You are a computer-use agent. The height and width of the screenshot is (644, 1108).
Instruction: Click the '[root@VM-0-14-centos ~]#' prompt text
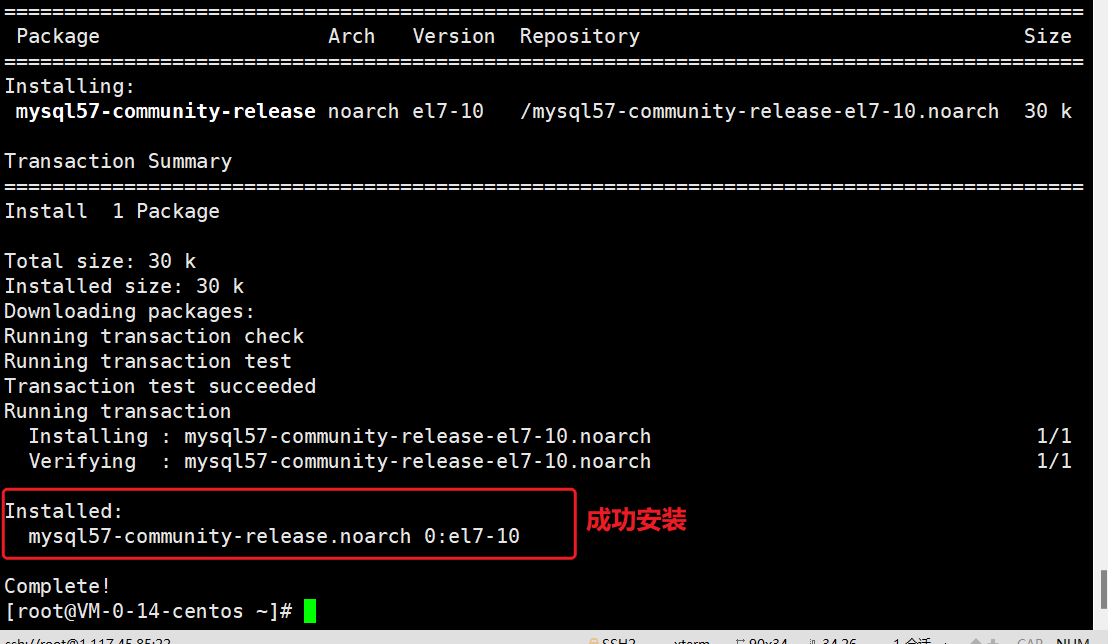[x=148, y=611]
